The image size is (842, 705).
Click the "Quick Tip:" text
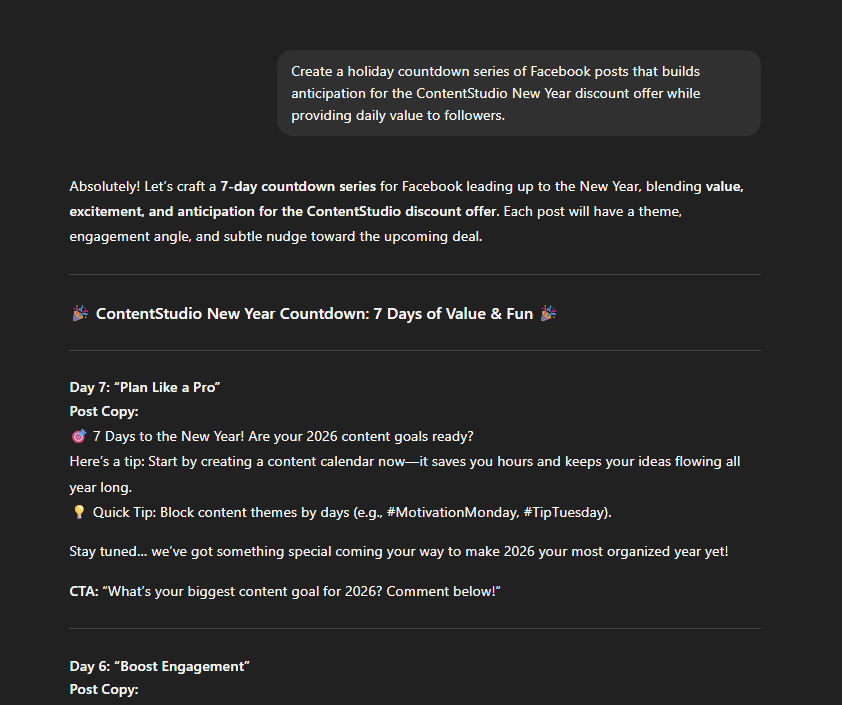tap(124, 512)
